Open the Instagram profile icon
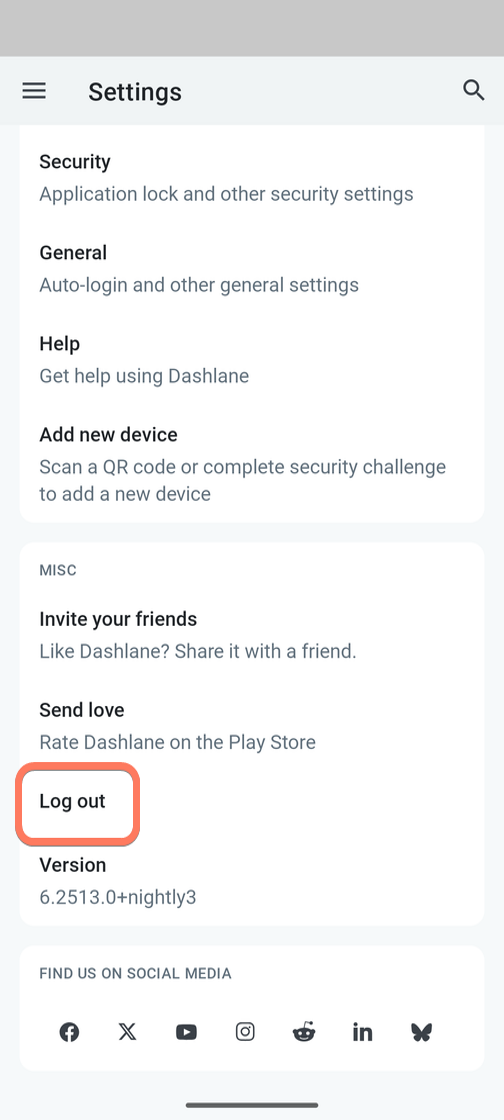504x1120 pixels. [245, 1032]
